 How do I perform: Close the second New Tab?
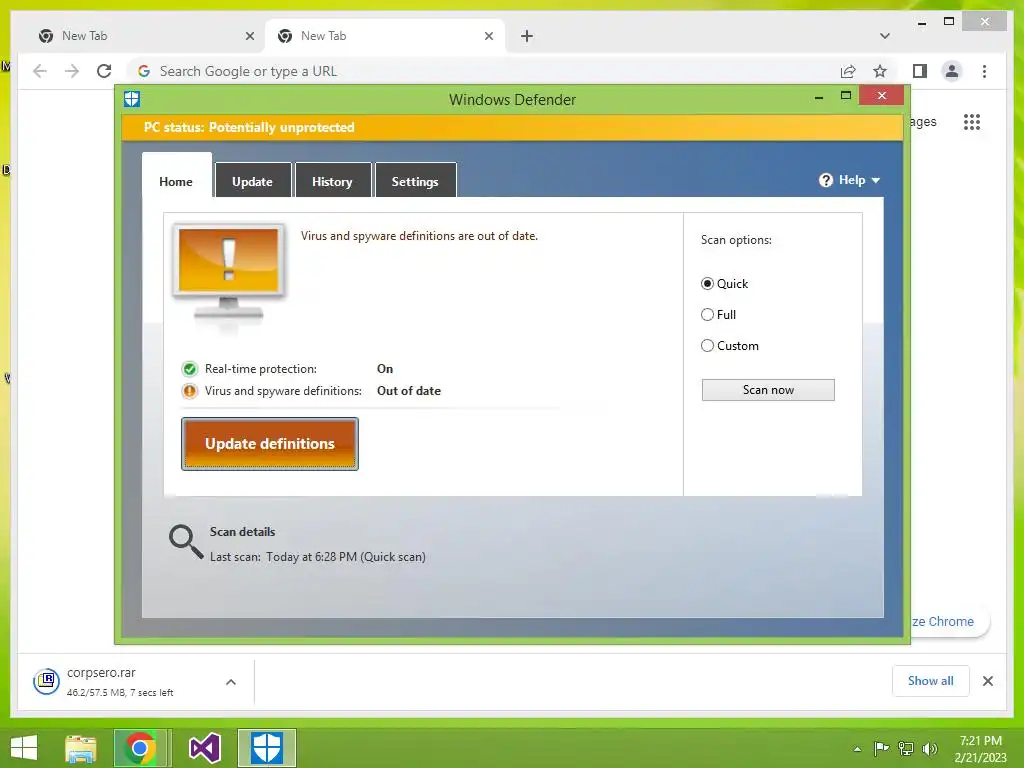[x=488, y=36]
